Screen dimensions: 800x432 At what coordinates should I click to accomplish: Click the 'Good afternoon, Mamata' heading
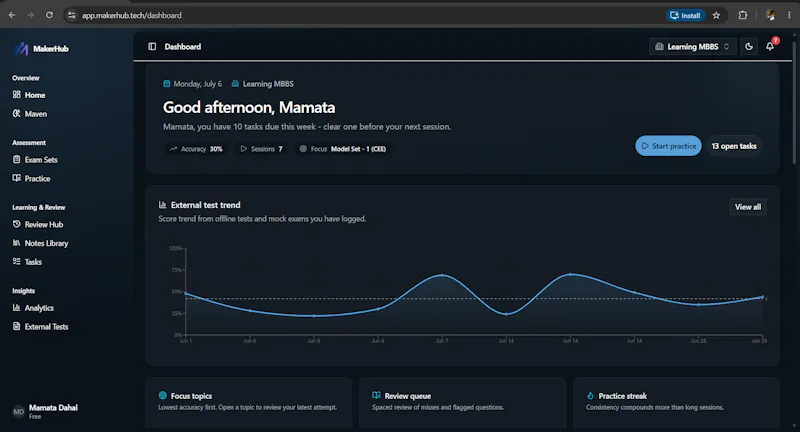pyautogui.click(x=249, y=108)
